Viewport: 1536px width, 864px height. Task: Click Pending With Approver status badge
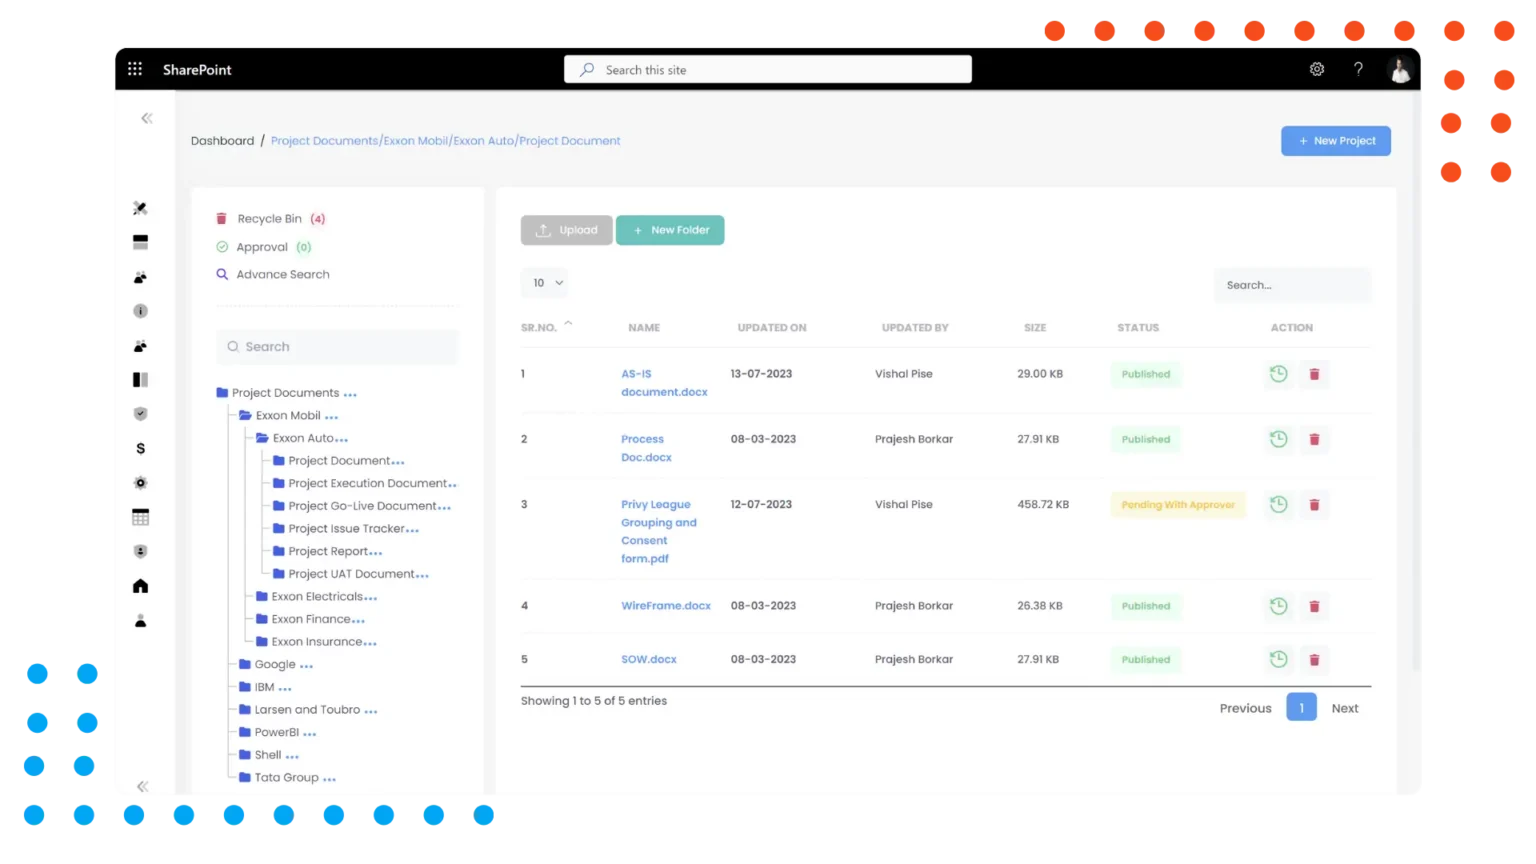[1178, 505]
